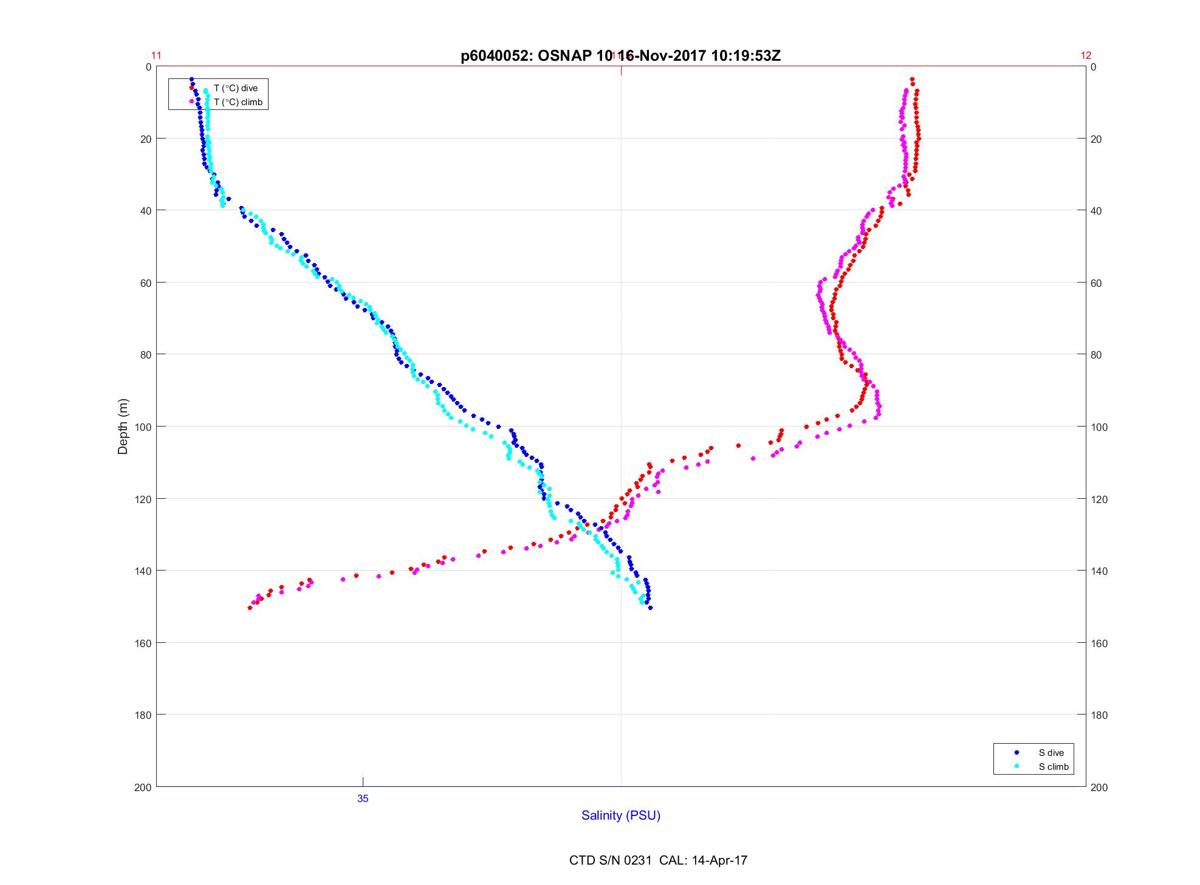Select the 'T (°C) dive' legend label

tap(236, 88)
